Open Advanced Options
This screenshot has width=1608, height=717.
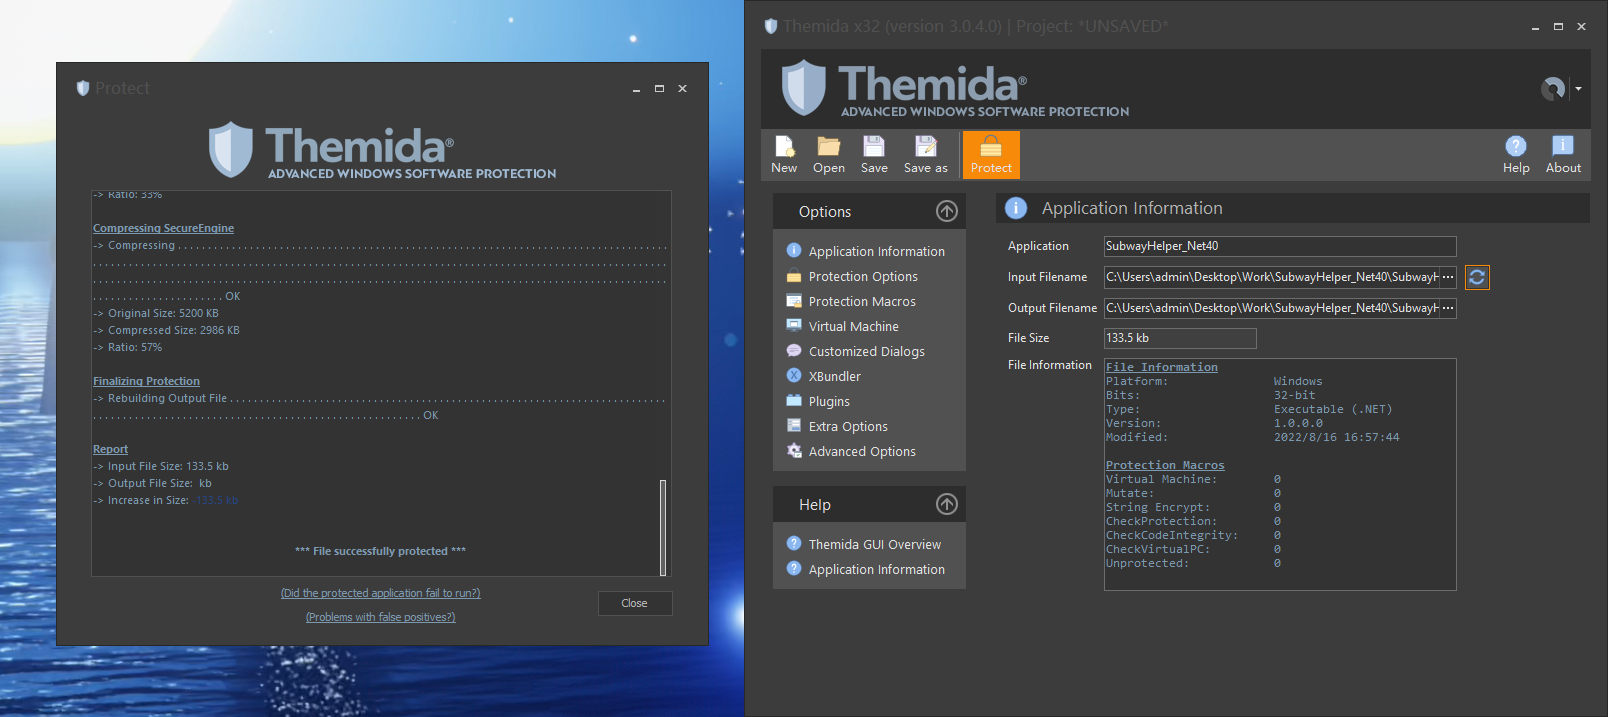(x=851, y=451)
